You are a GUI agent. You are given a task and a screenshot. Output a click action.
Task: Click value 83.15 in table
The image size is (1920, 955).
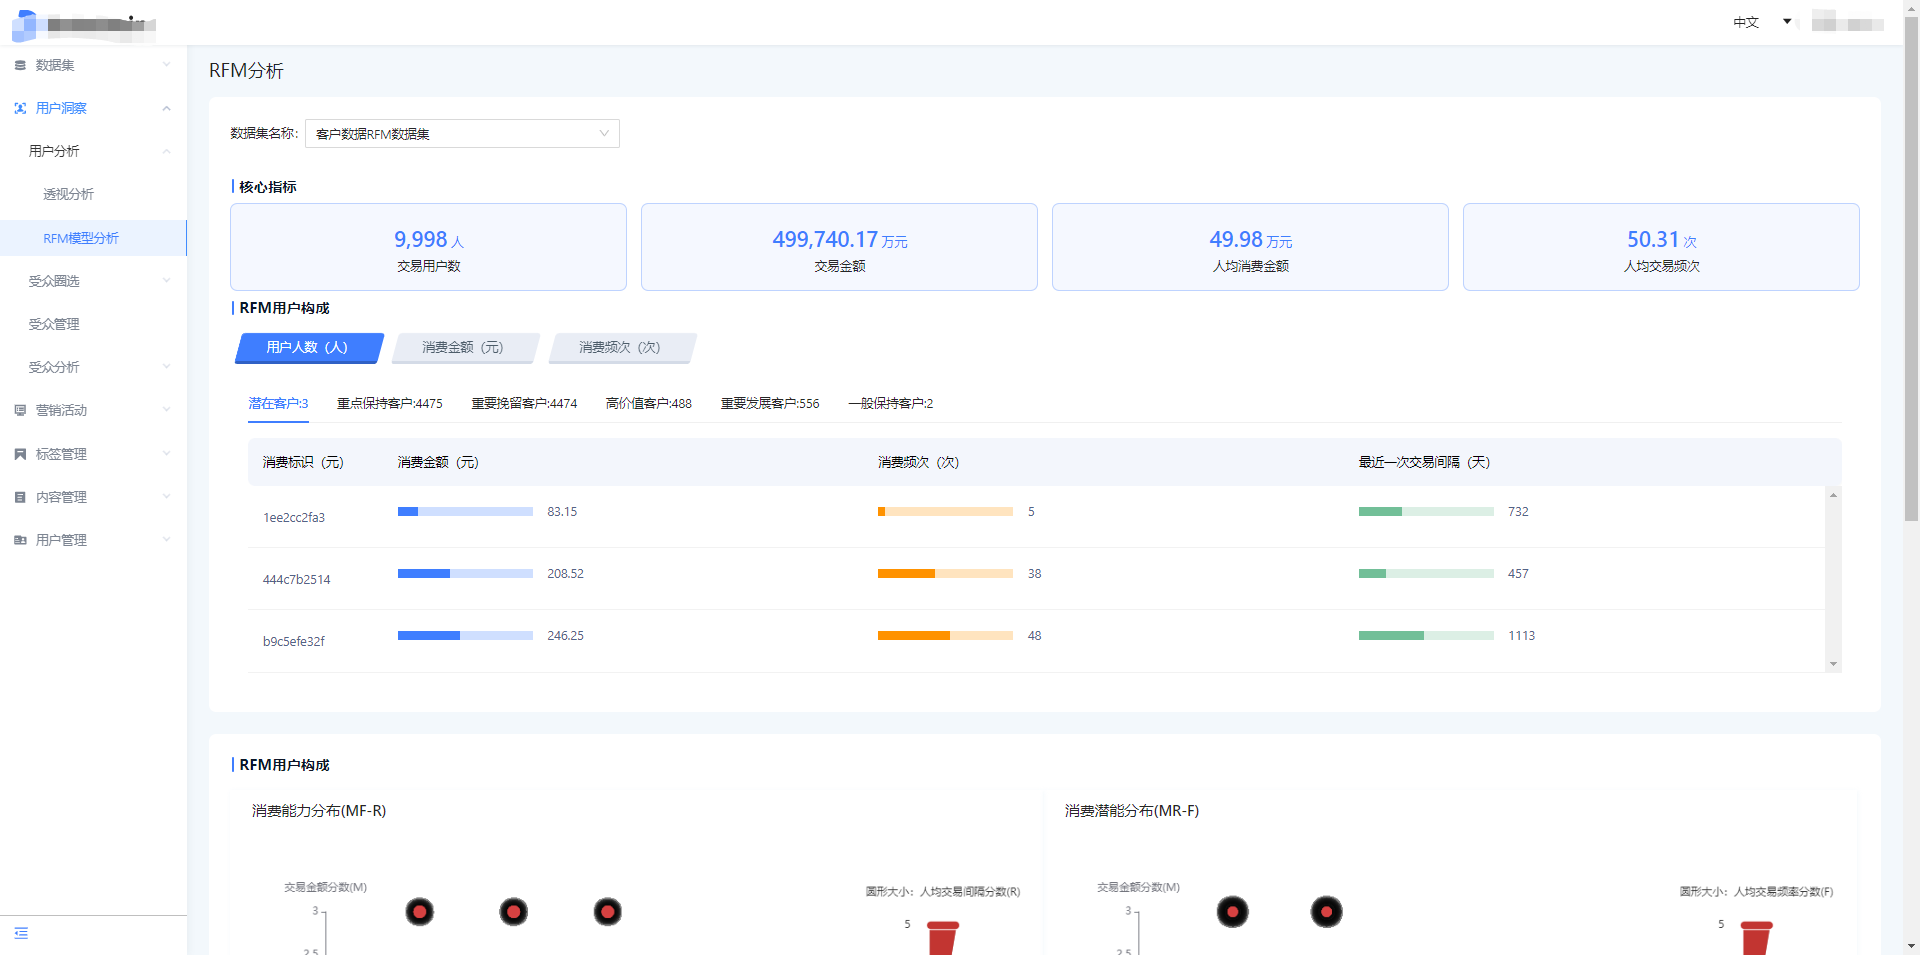[x=562, y=512]
